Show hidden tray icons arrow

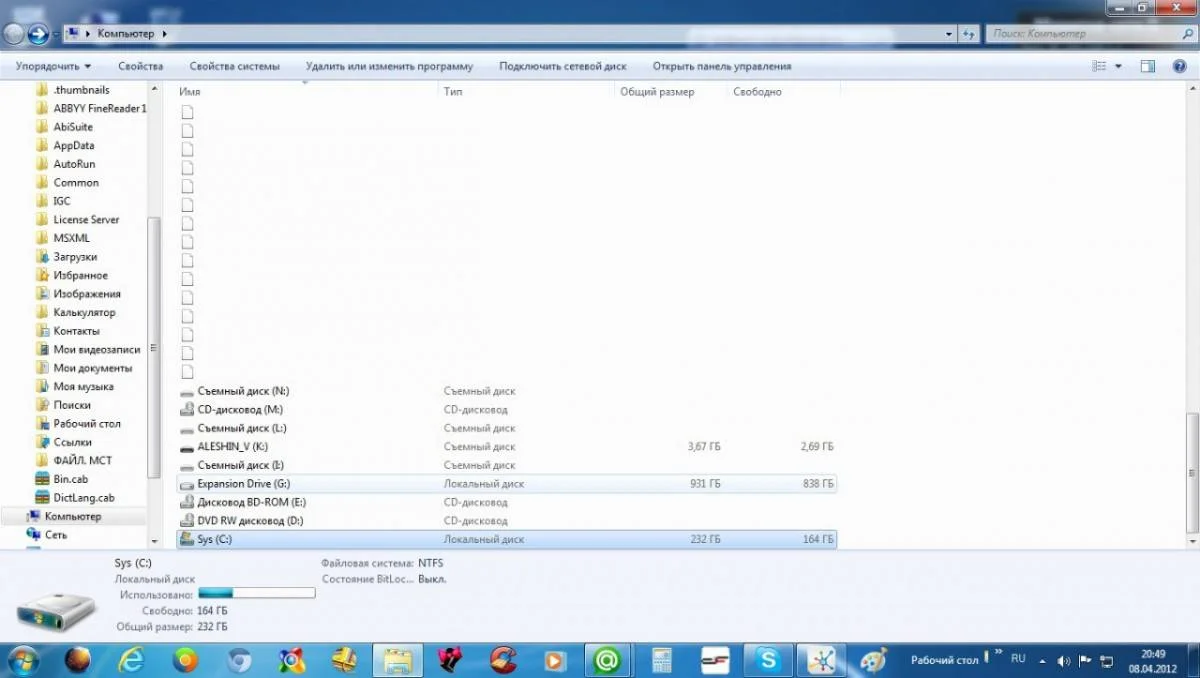pos(1042,660)
